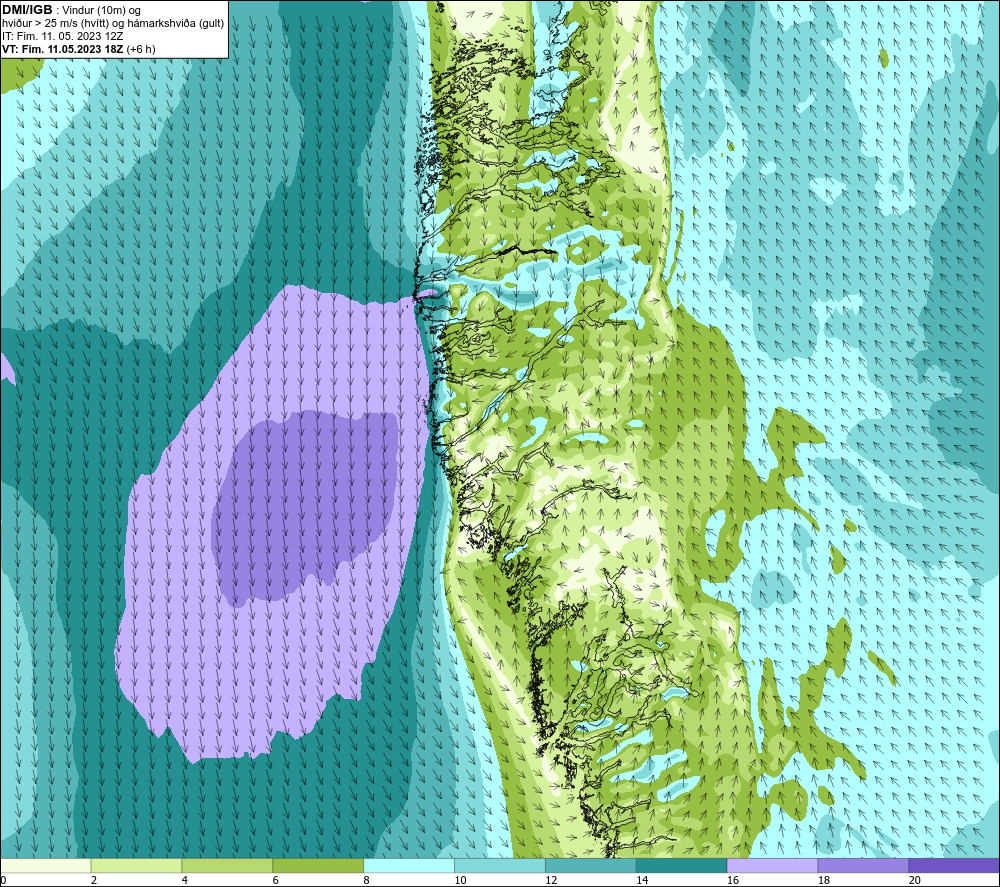
Task: Select the 4–6 m/s green legend swatch
Action: click(227, 866)
